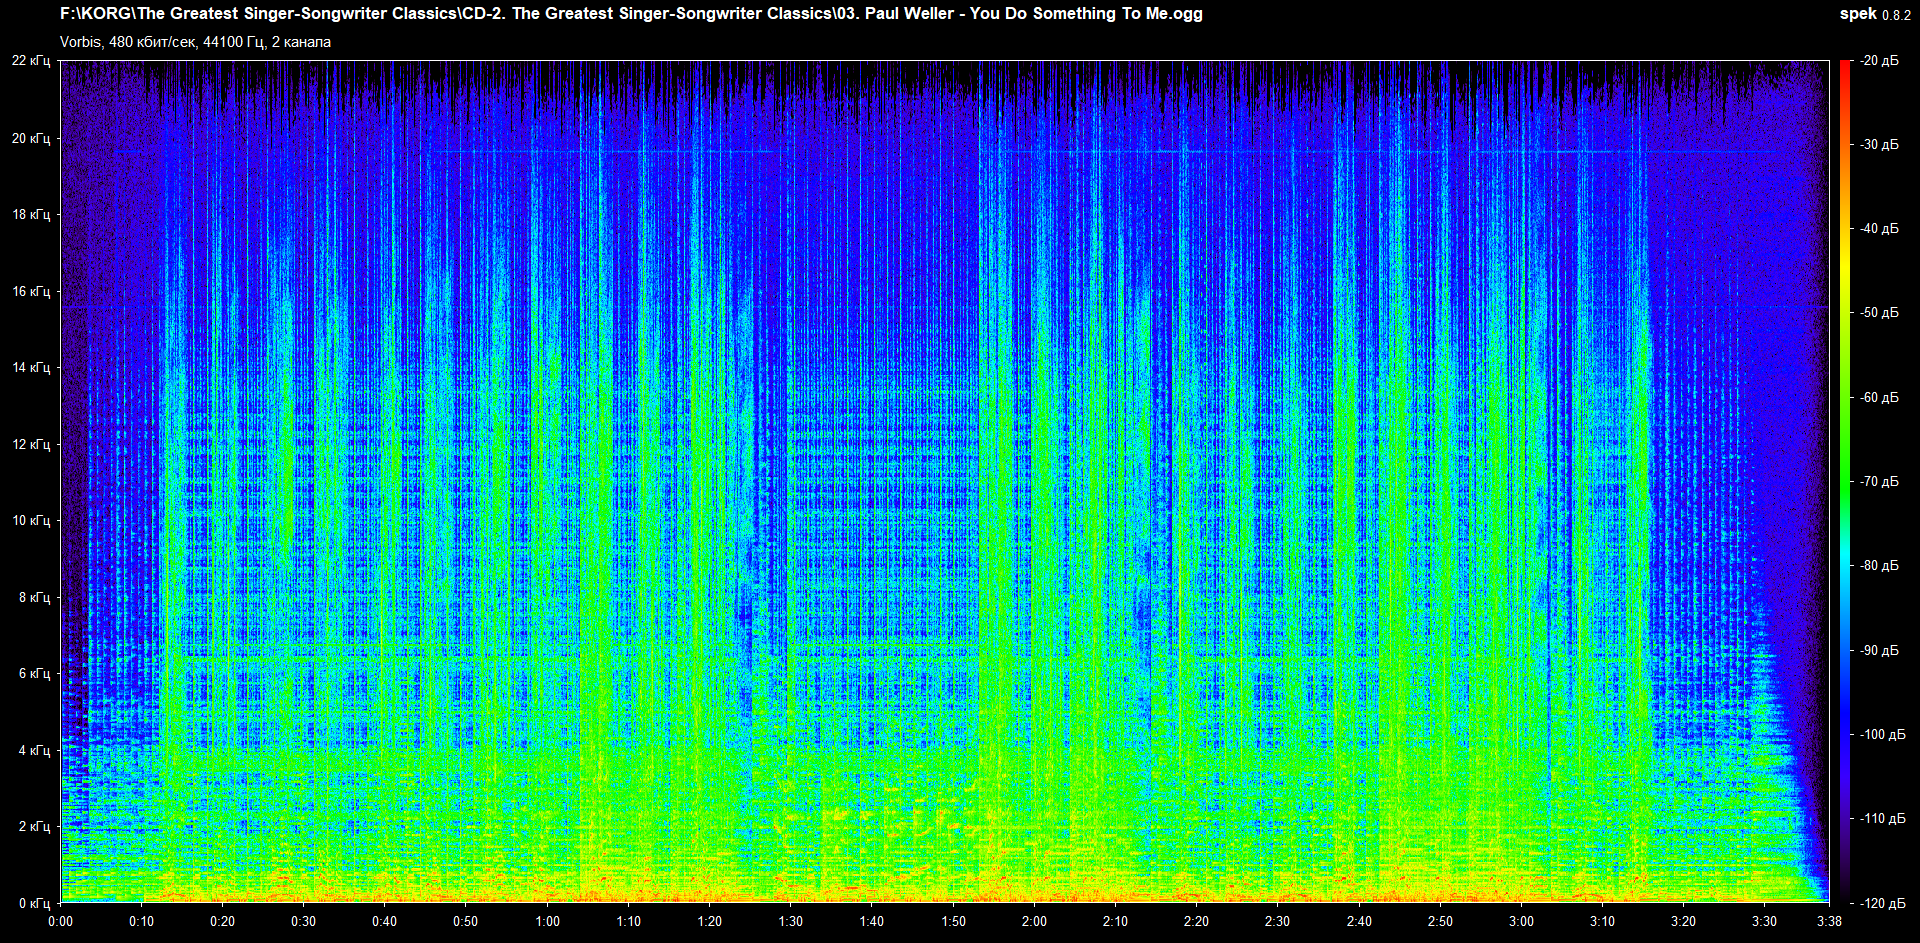Click the -50 дБ level label

click(x=1879, y=313)
